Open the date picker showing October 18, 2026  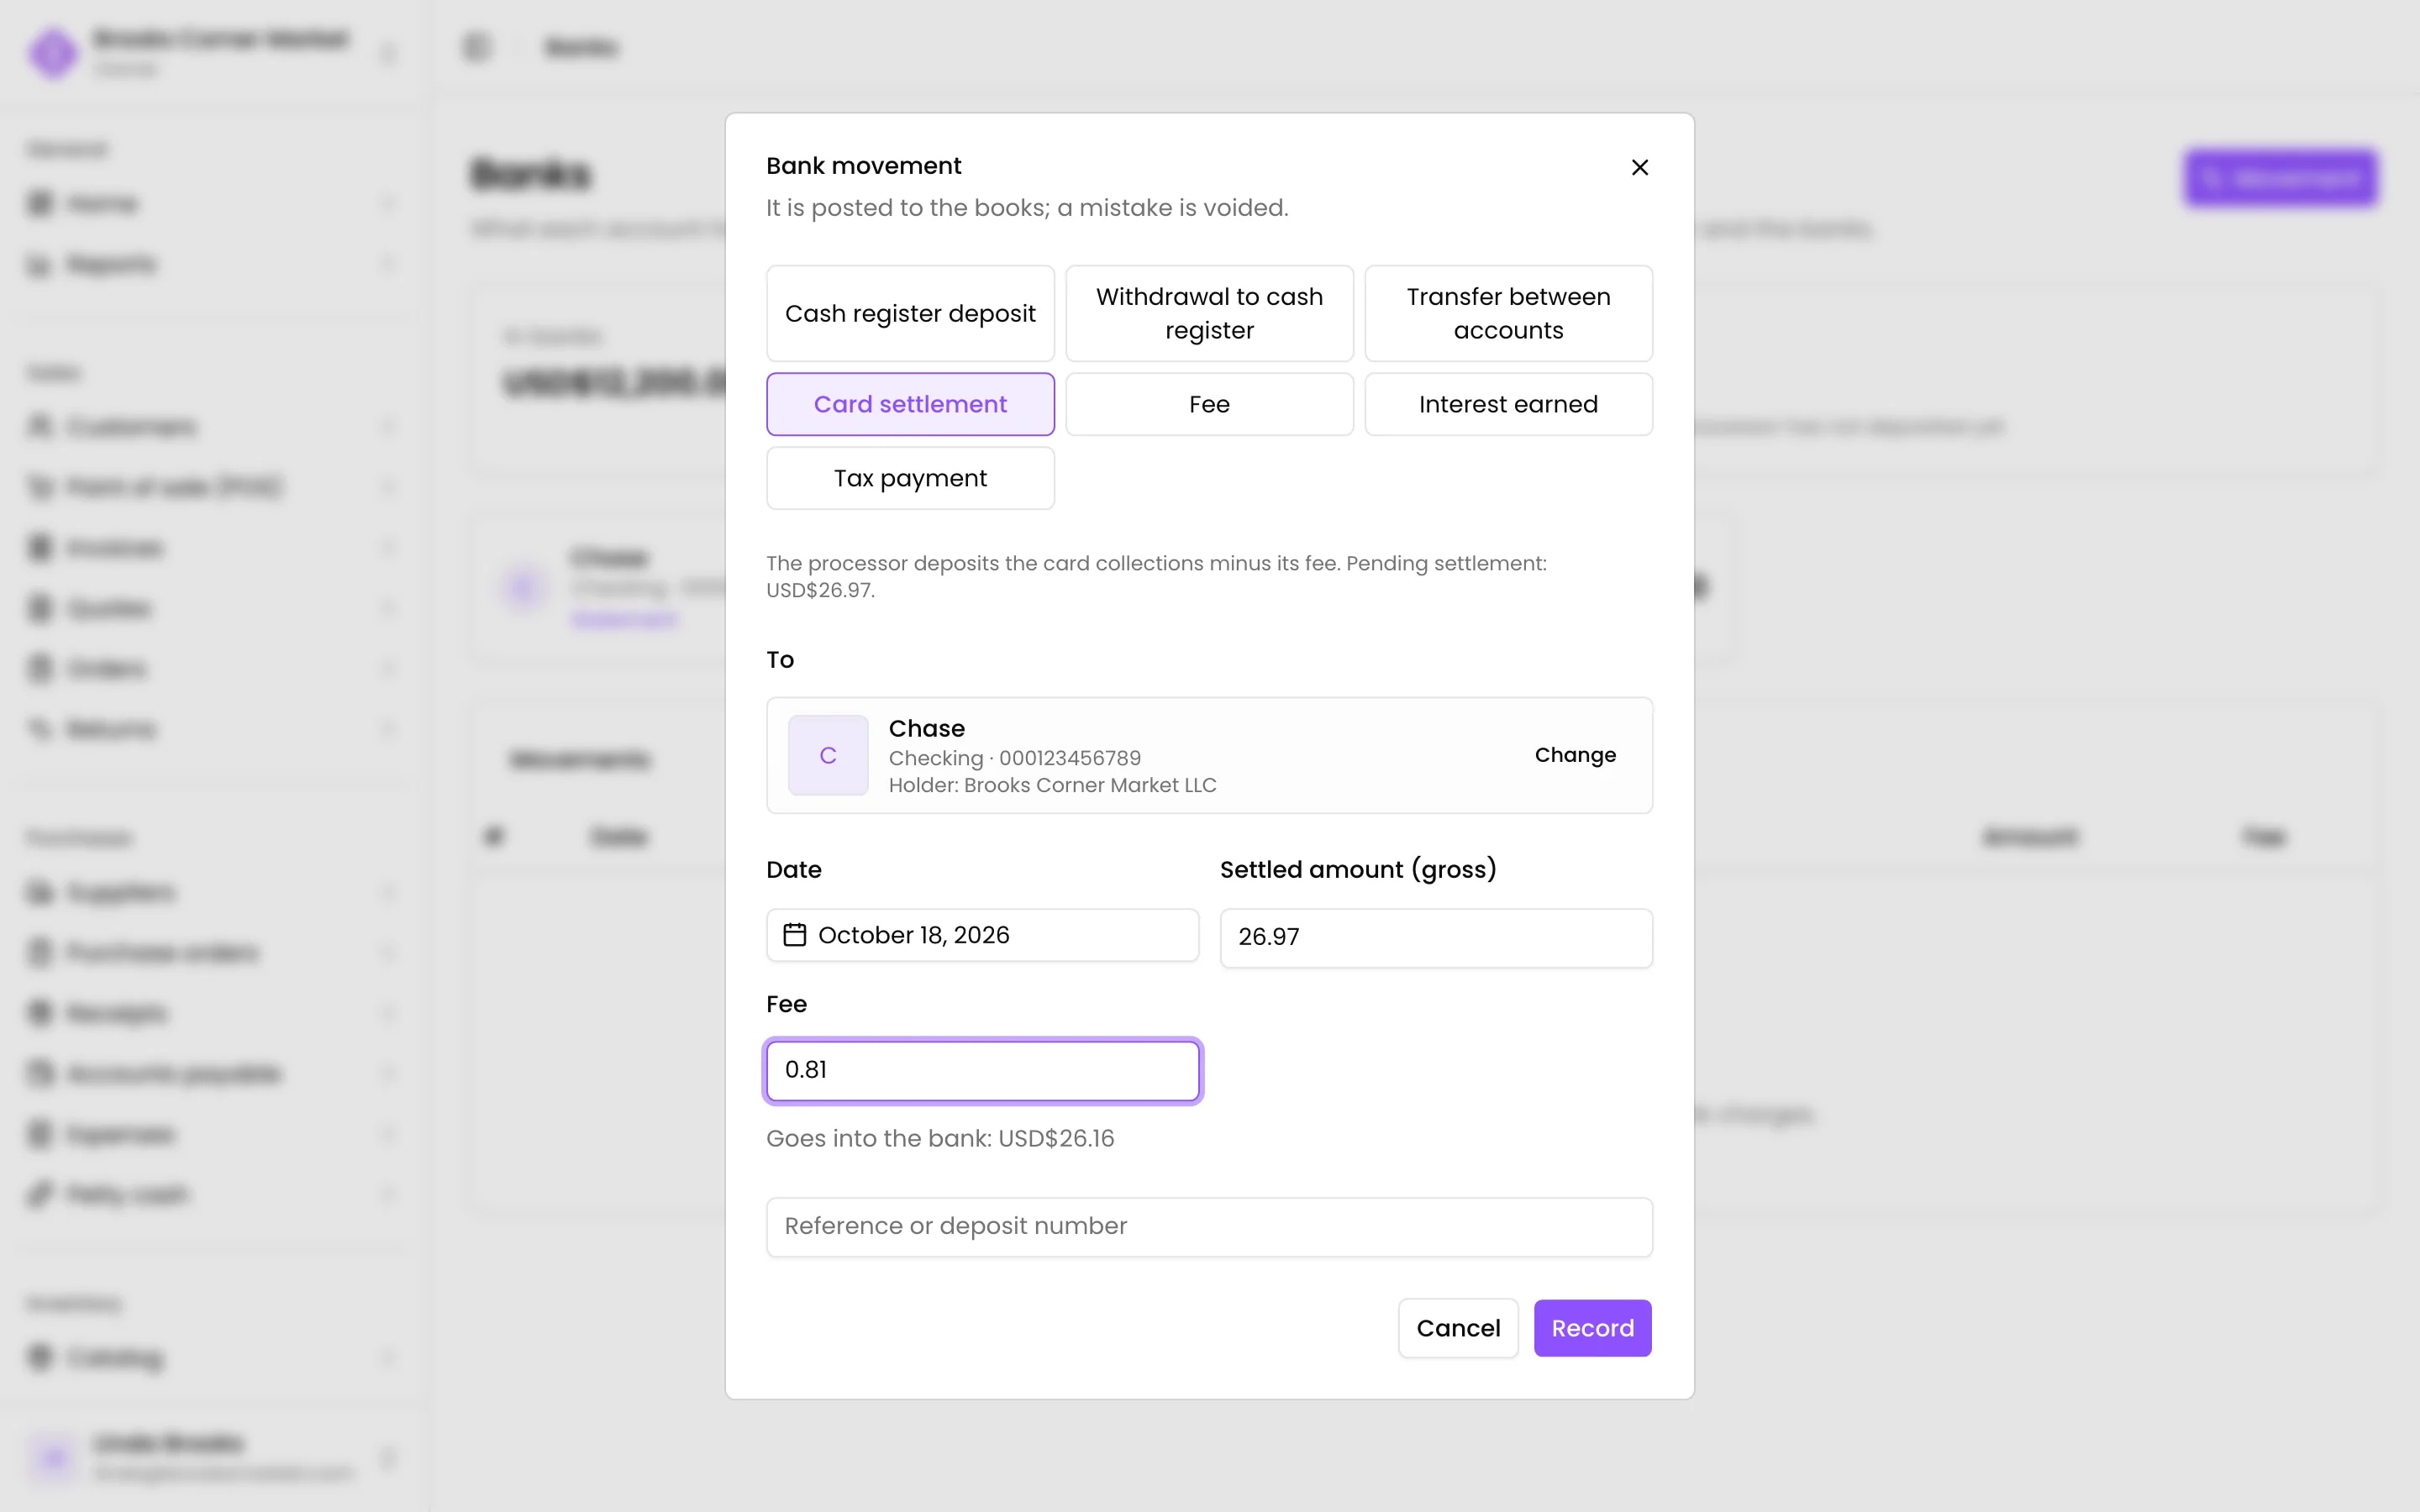pos(982,935)
